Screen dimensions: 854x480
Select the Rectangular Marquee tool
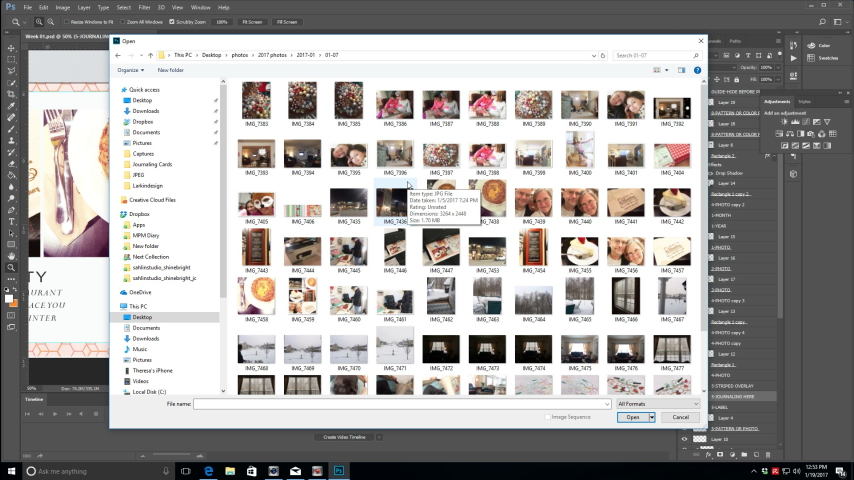point(11,59)
